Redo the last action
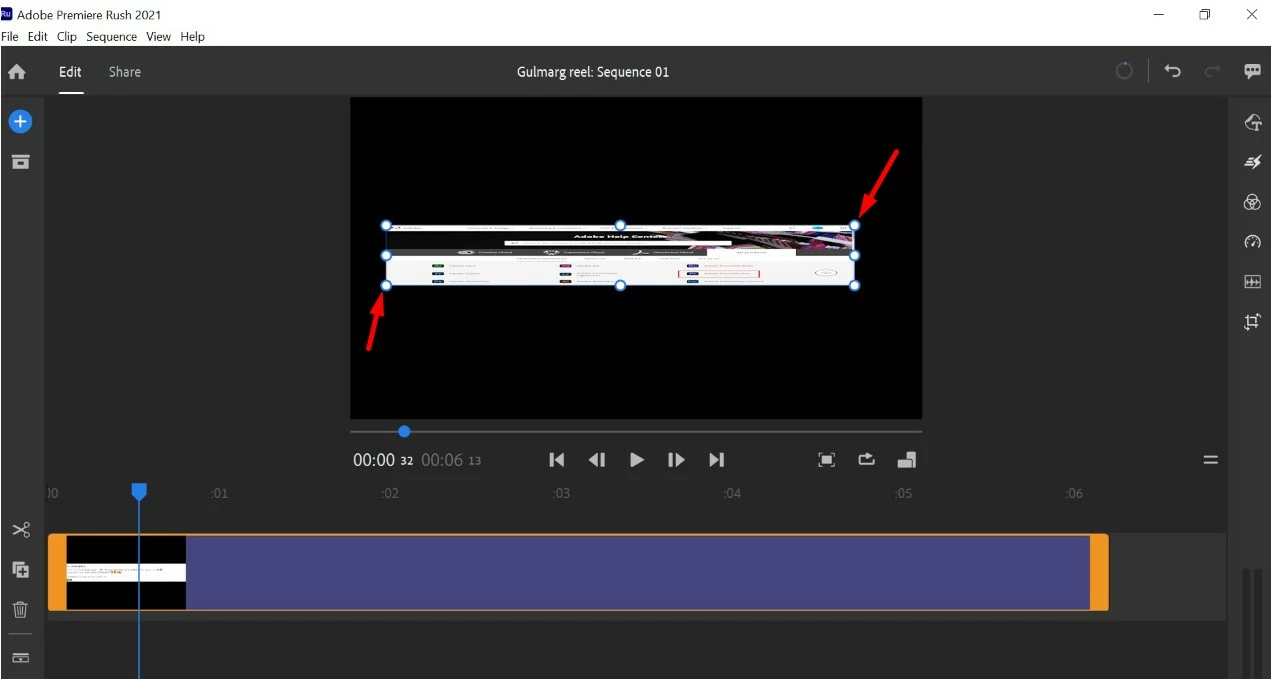The height and width of the screenshot is (679, 1271). (1212, 72)
